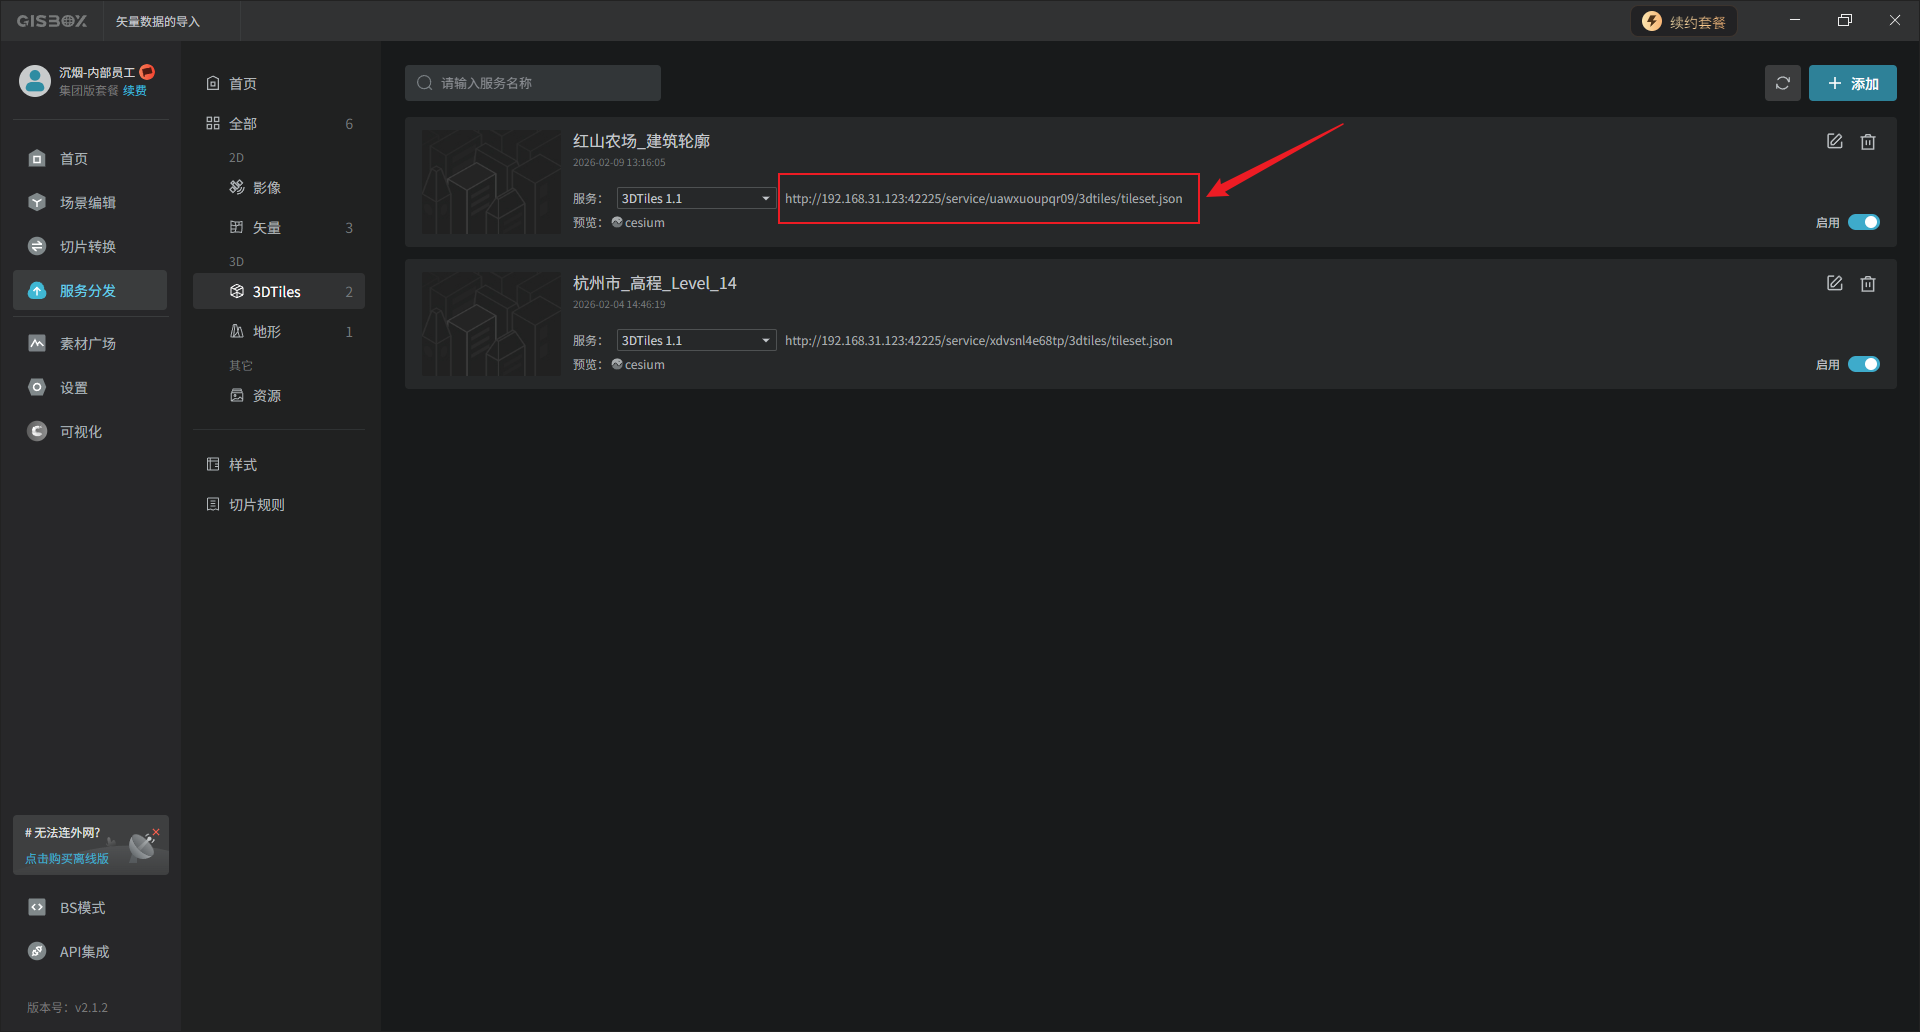Edit the 红山农场_建筑轮廓 service
Viewport: 1920px width, 1032px height.
(x=1834, y=142)
